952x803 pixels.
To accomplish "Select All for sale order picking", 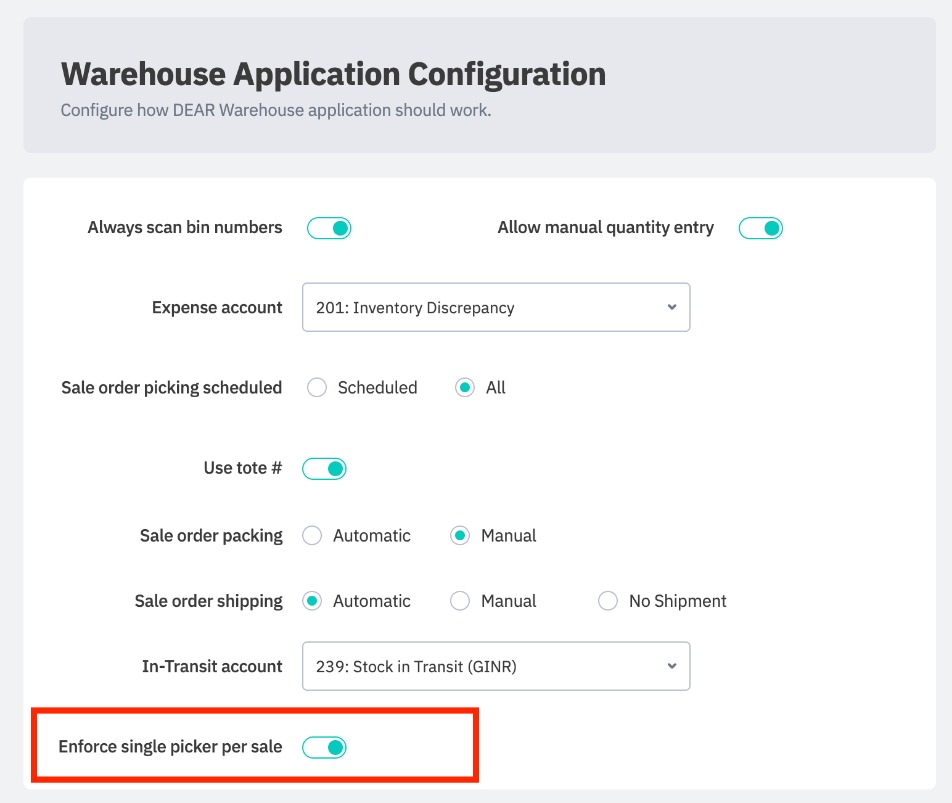I will pyautogui.click(x=465, y=388).
